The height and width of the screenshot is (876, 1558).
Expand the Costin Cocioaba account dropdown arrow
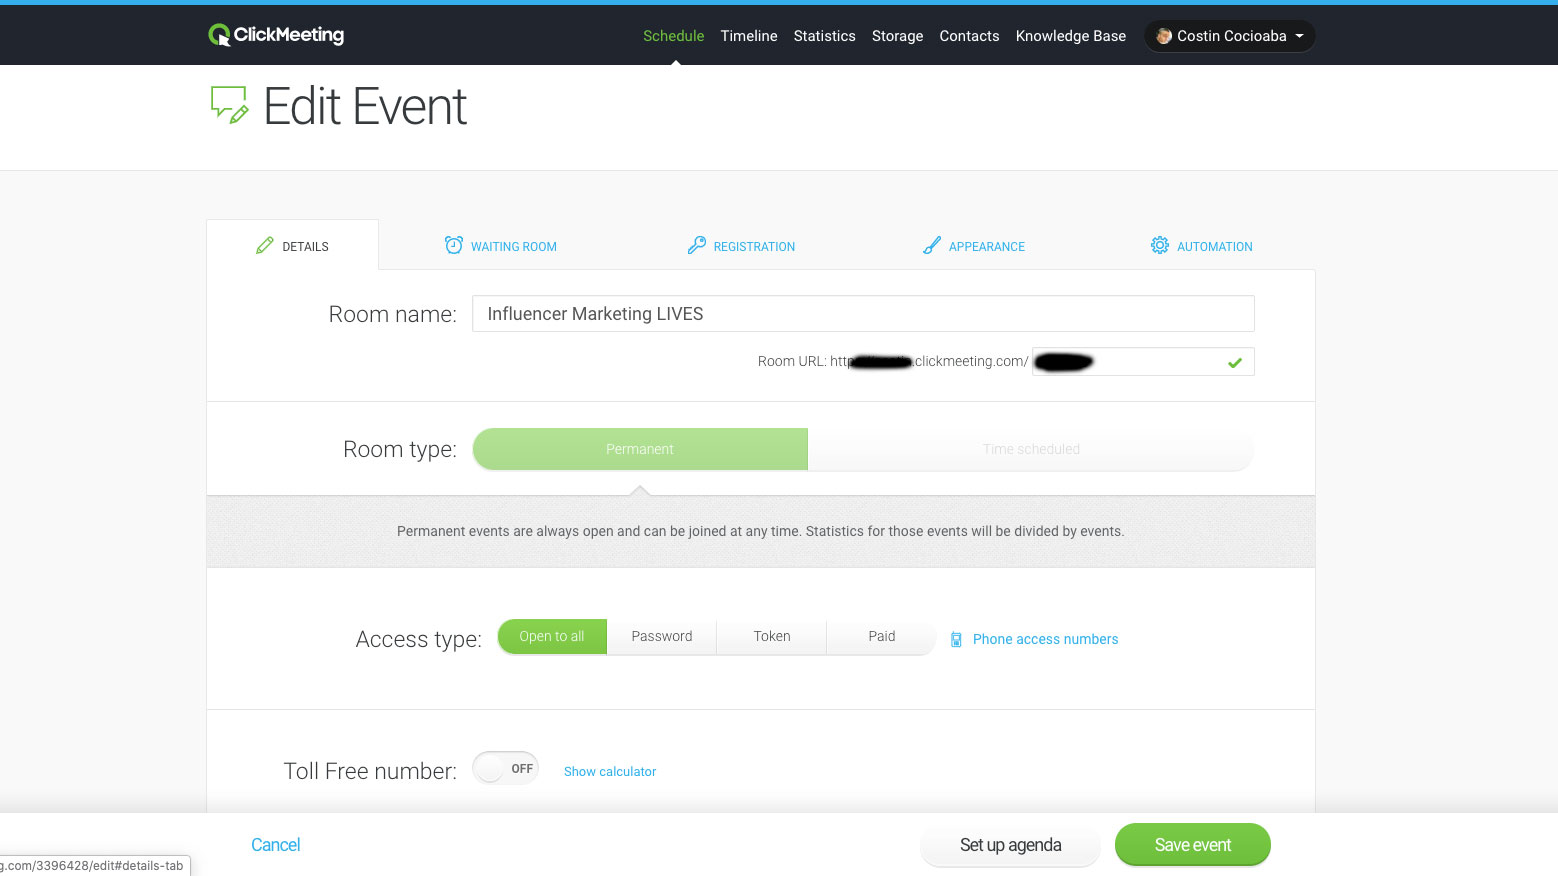click(1300, 36)
